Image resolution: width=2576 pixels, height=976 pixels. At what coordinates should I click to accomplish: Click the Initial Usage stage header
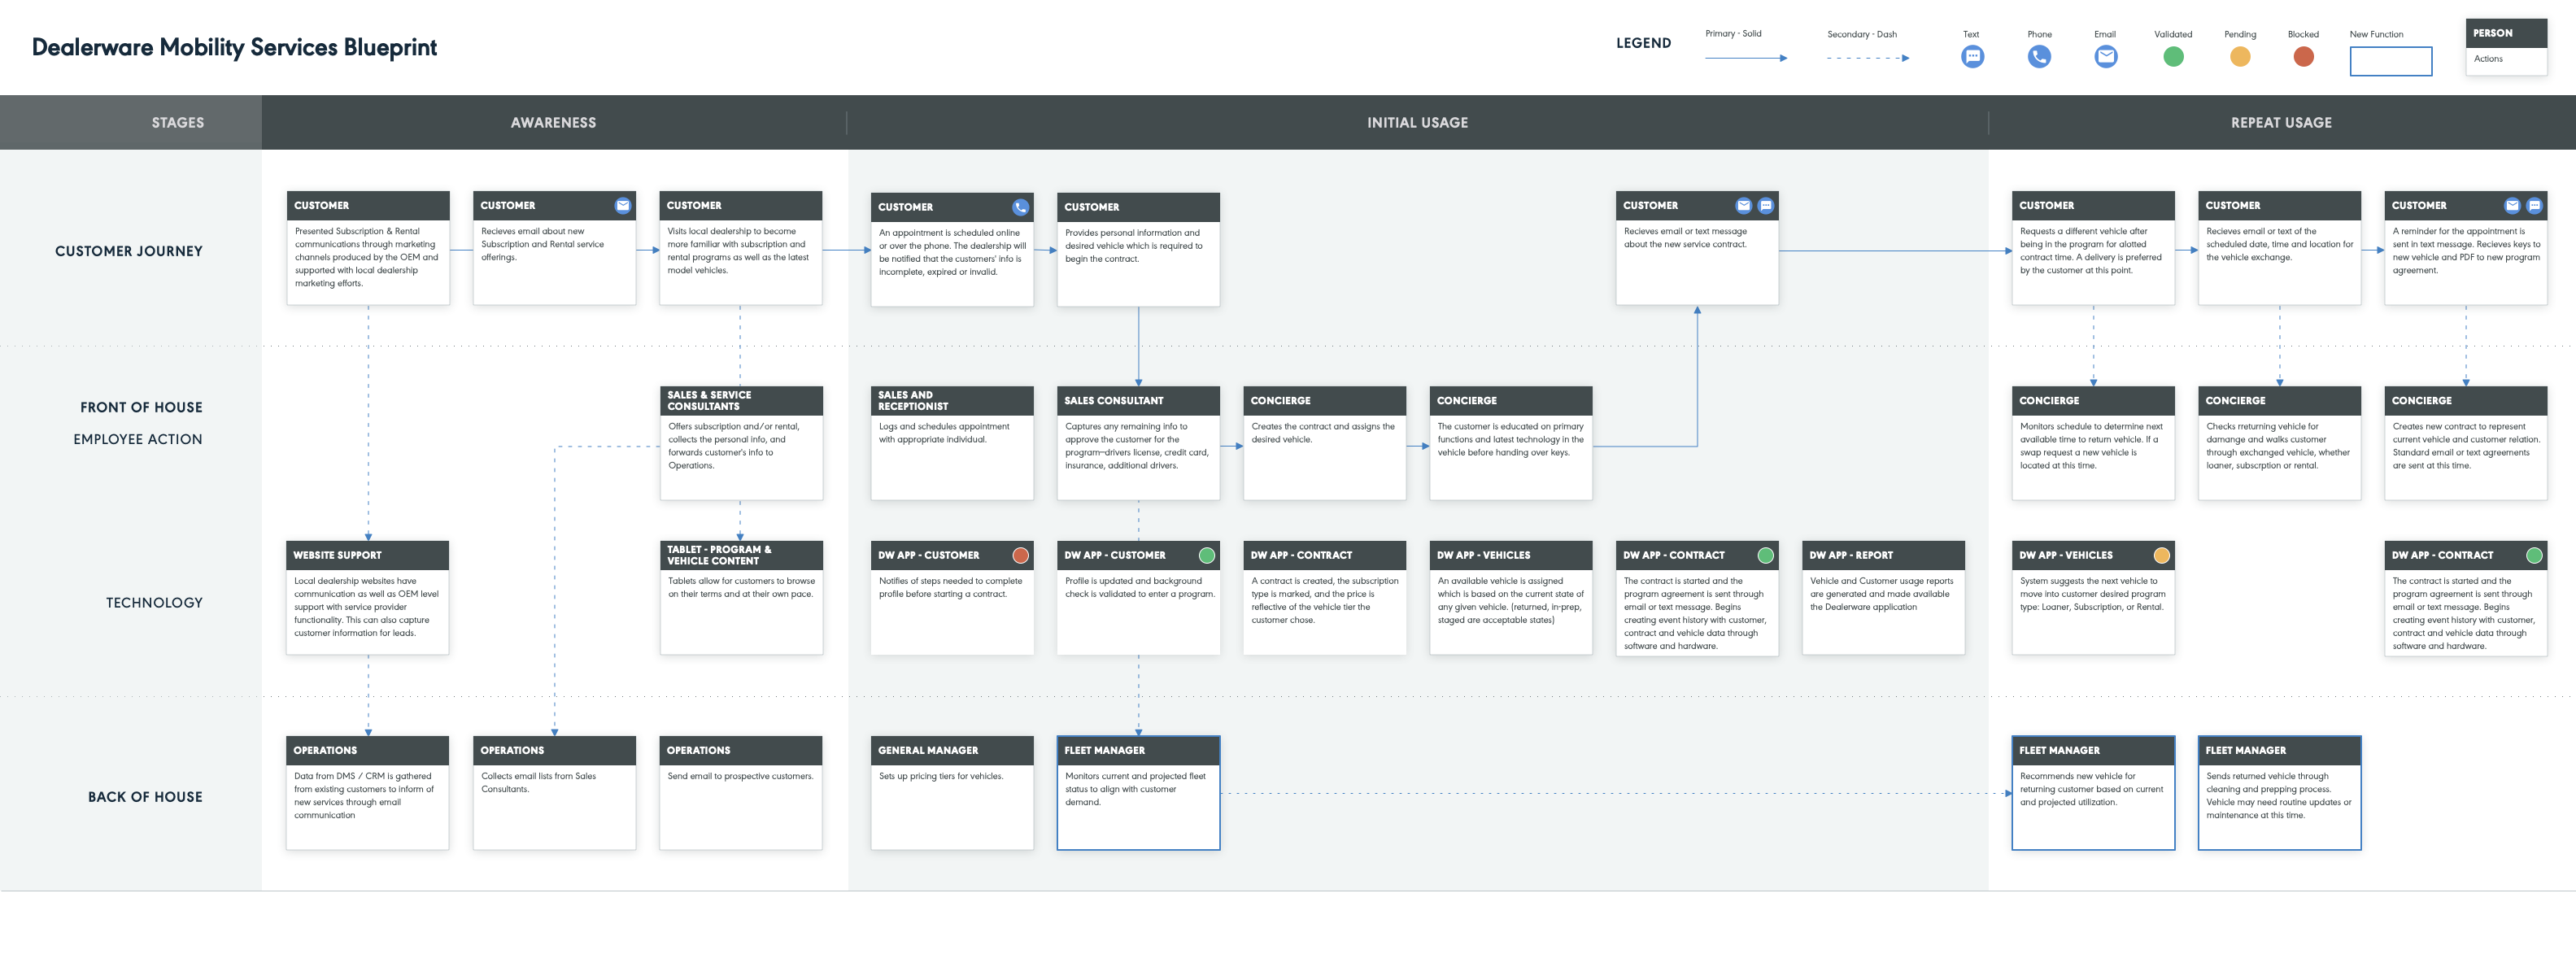[1417, 123]
